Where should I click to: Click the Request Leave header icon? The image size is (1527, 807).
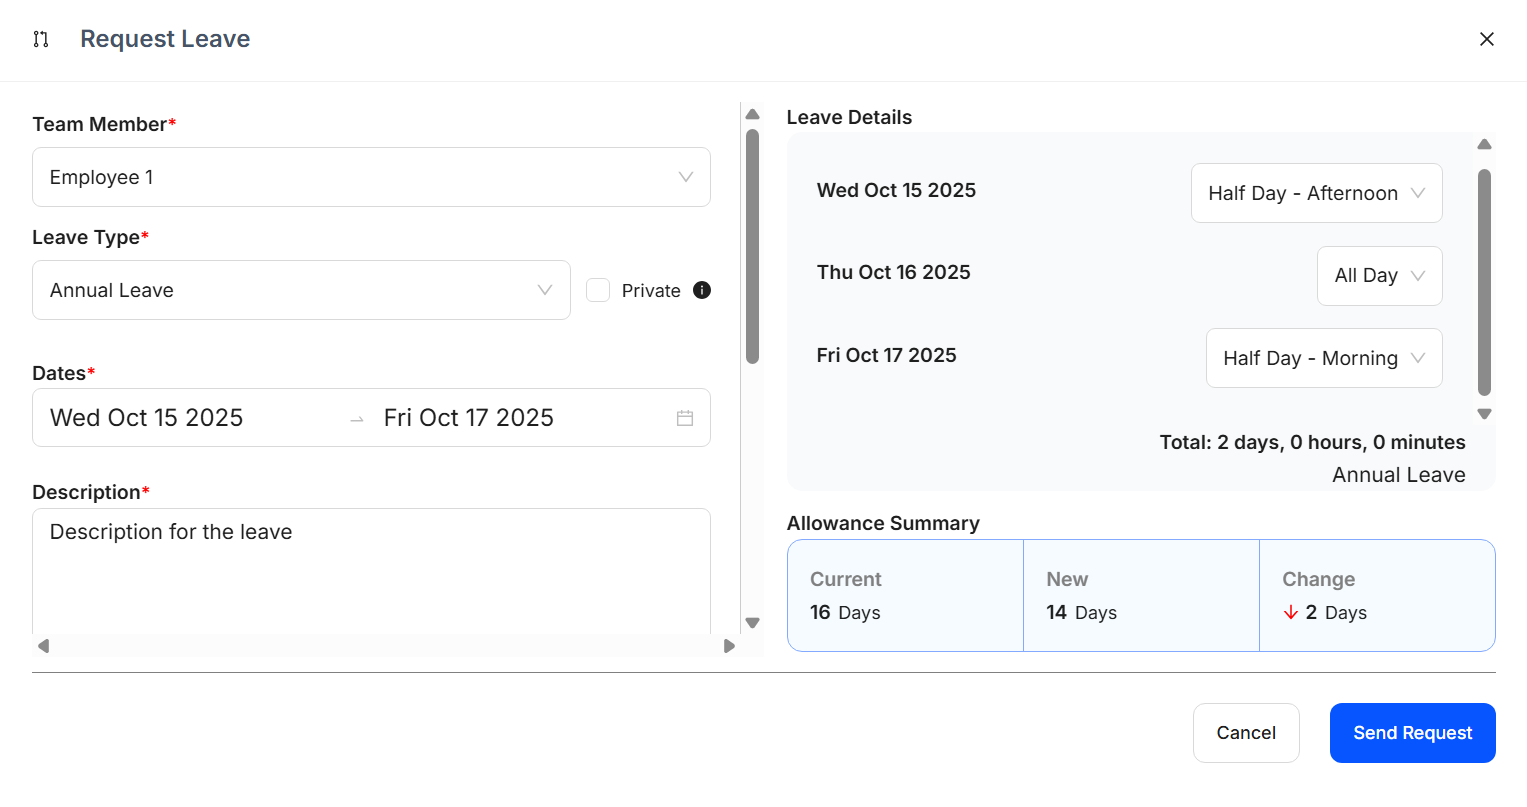pyautogui.click(x=41, y=39)
